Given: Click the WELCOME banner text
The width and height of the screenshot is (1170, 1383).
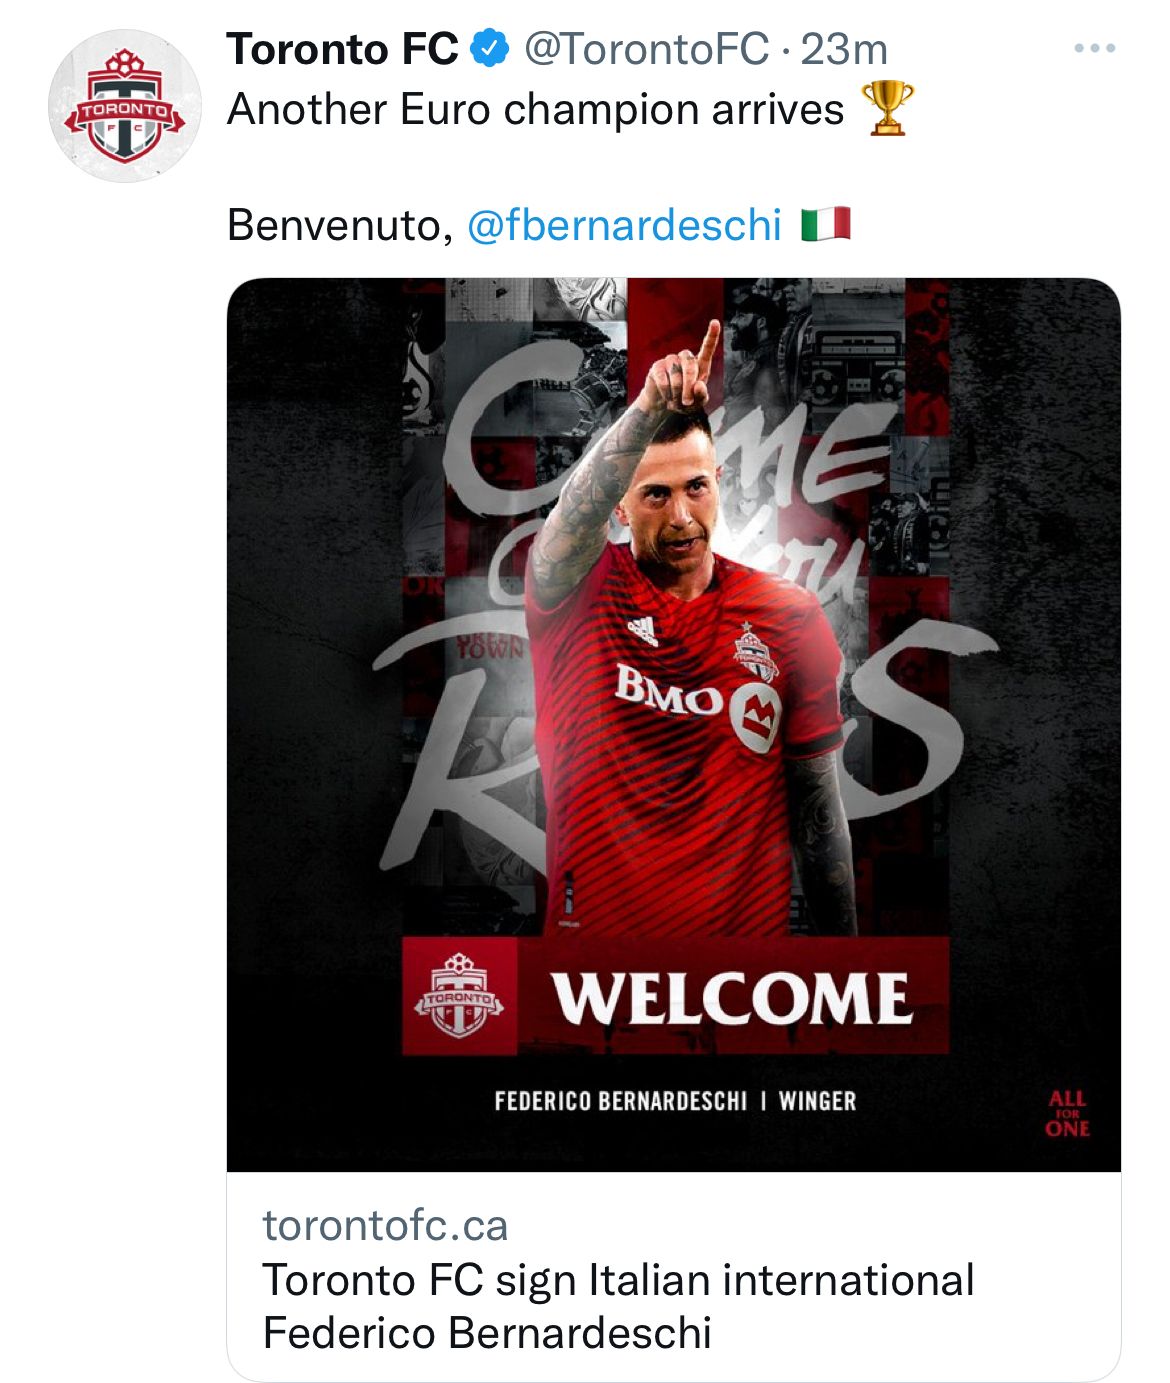Looking at the screenshot, I should pos(732,997).
